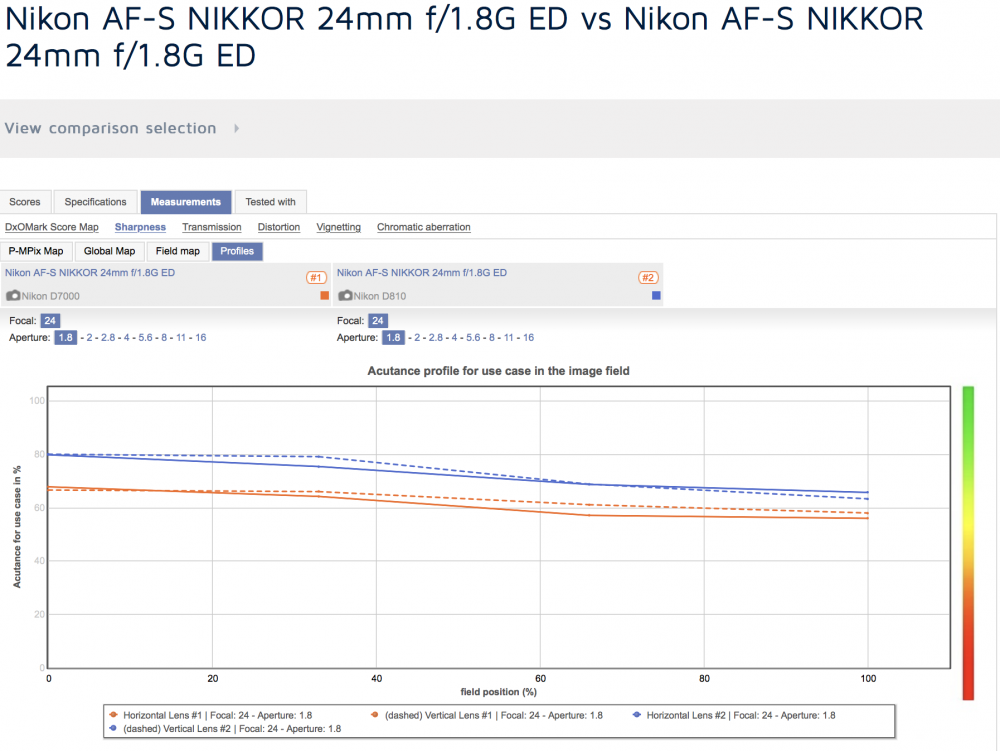Click the #2 lens badge
1000x751 pixels.
(x=648, y=277)
